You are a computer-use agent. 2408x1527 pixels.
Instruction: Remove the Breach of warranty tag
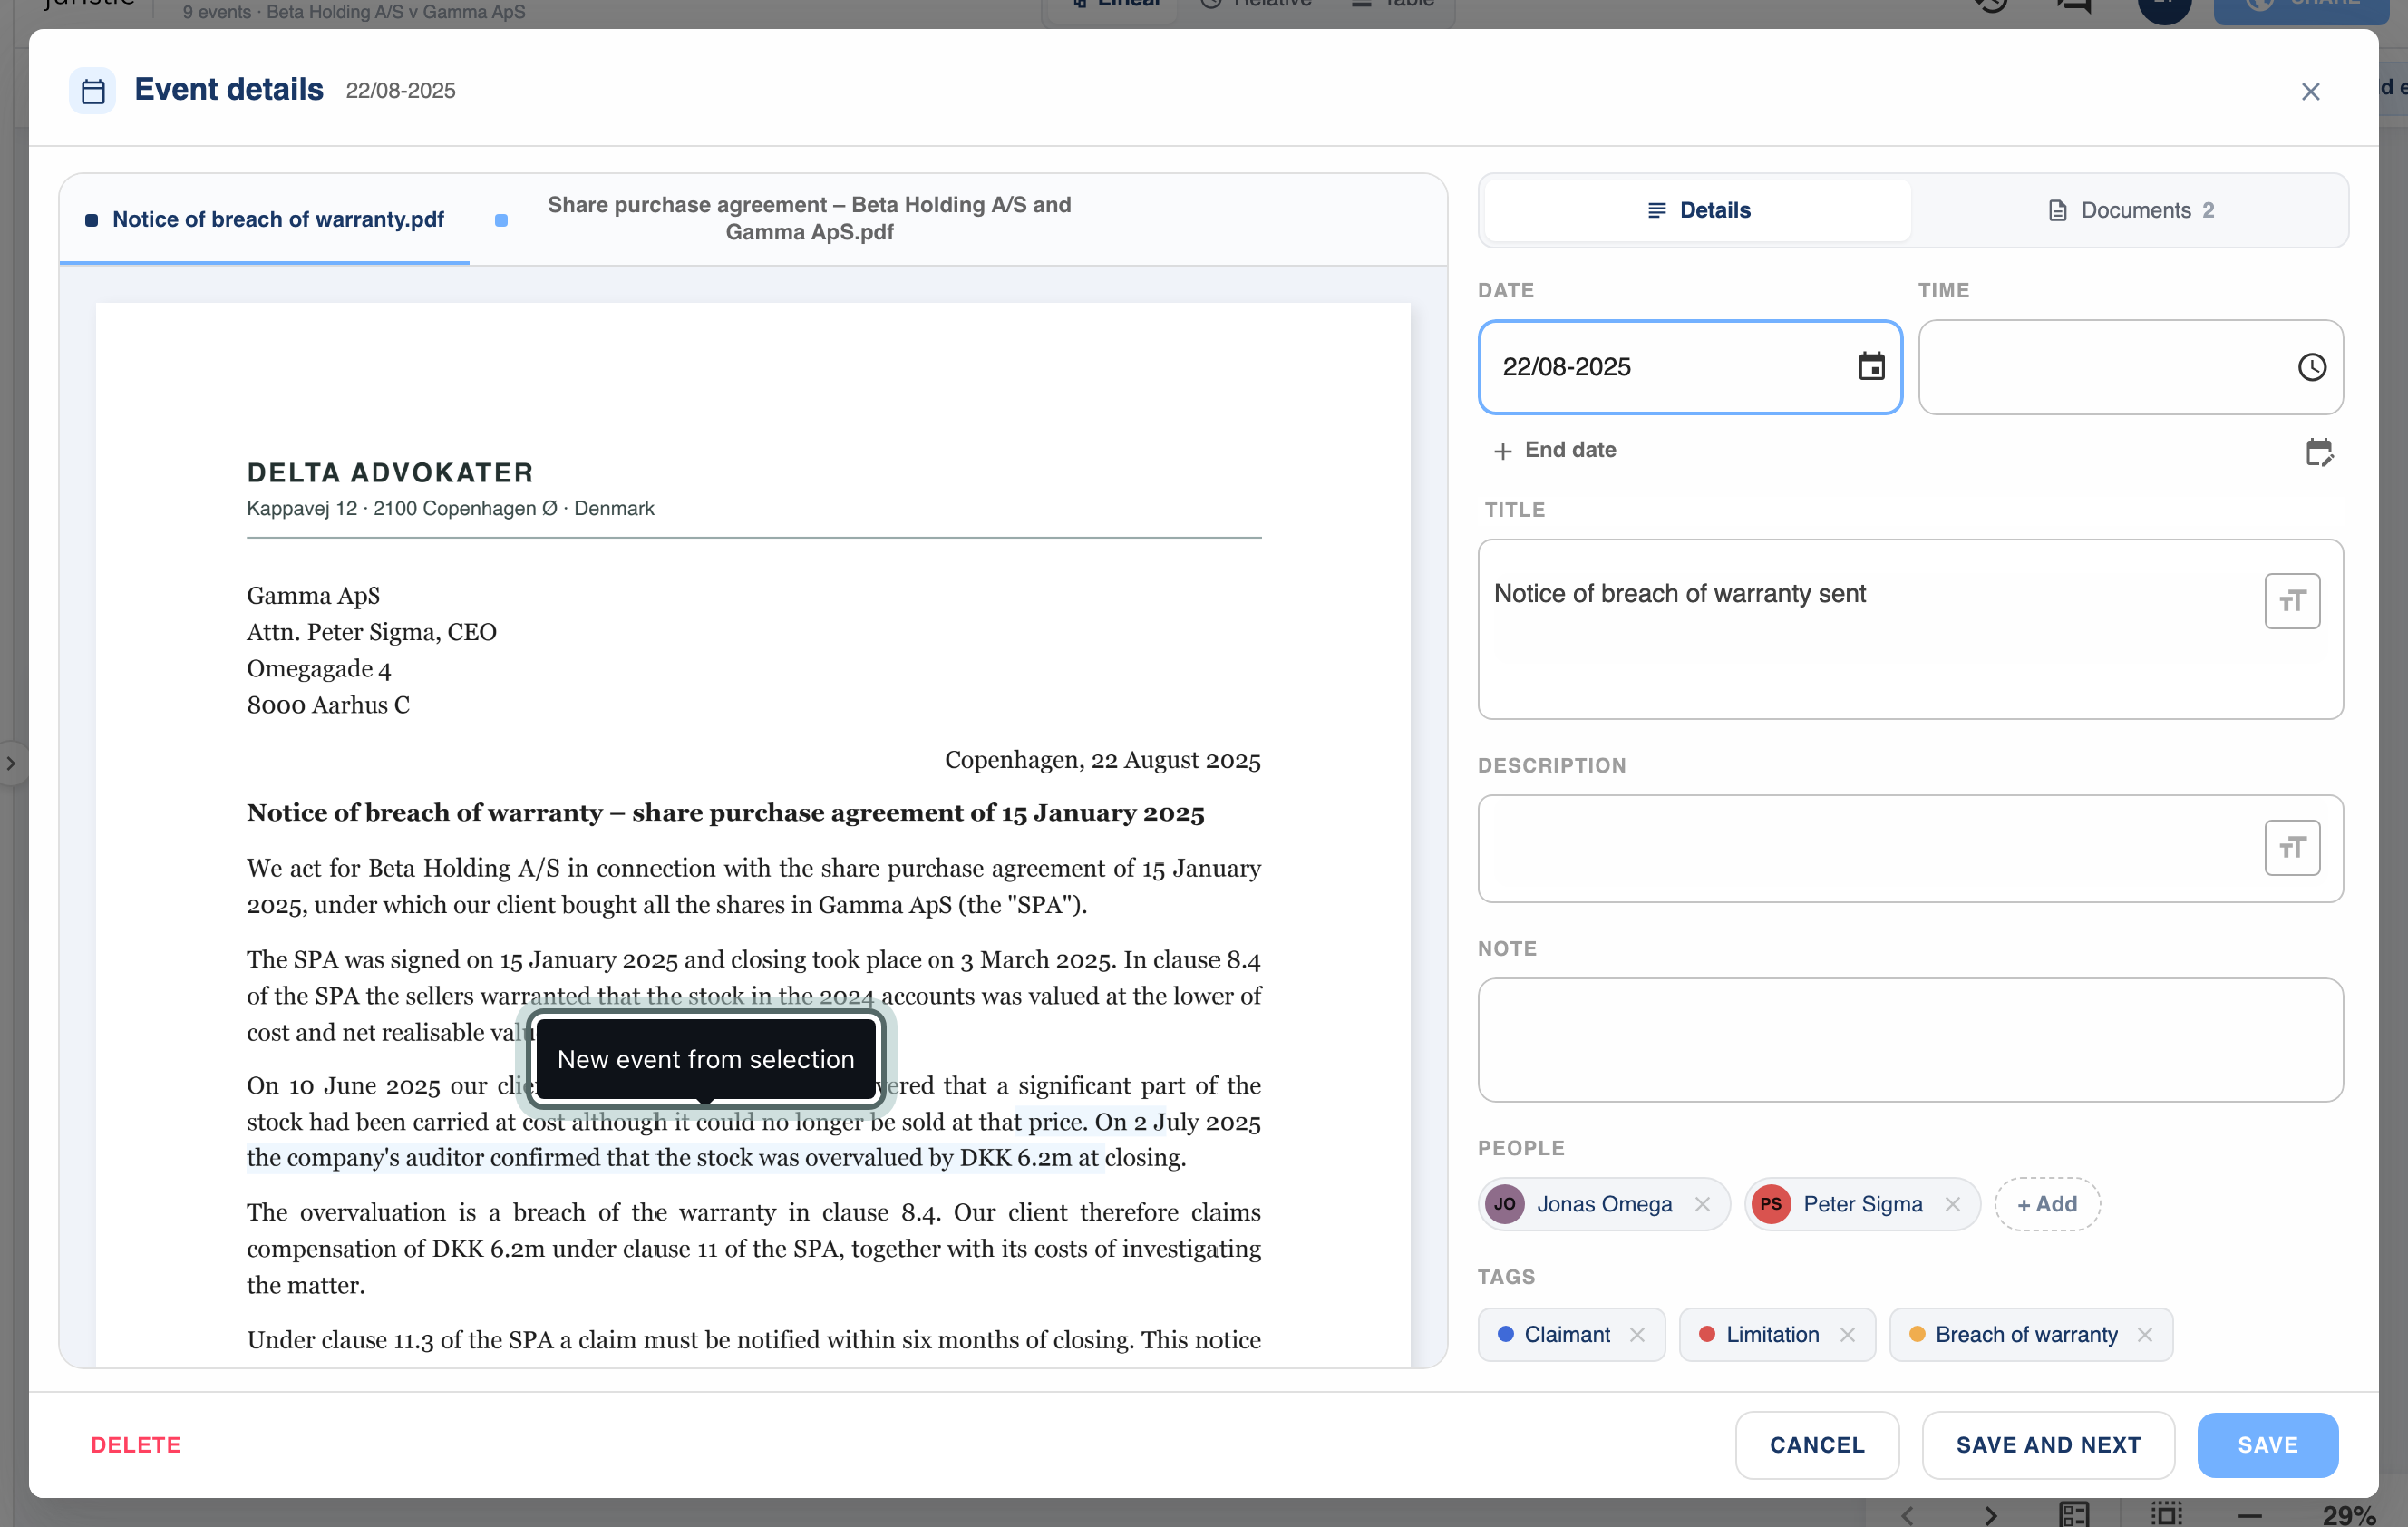(x=2143, y=1335)
